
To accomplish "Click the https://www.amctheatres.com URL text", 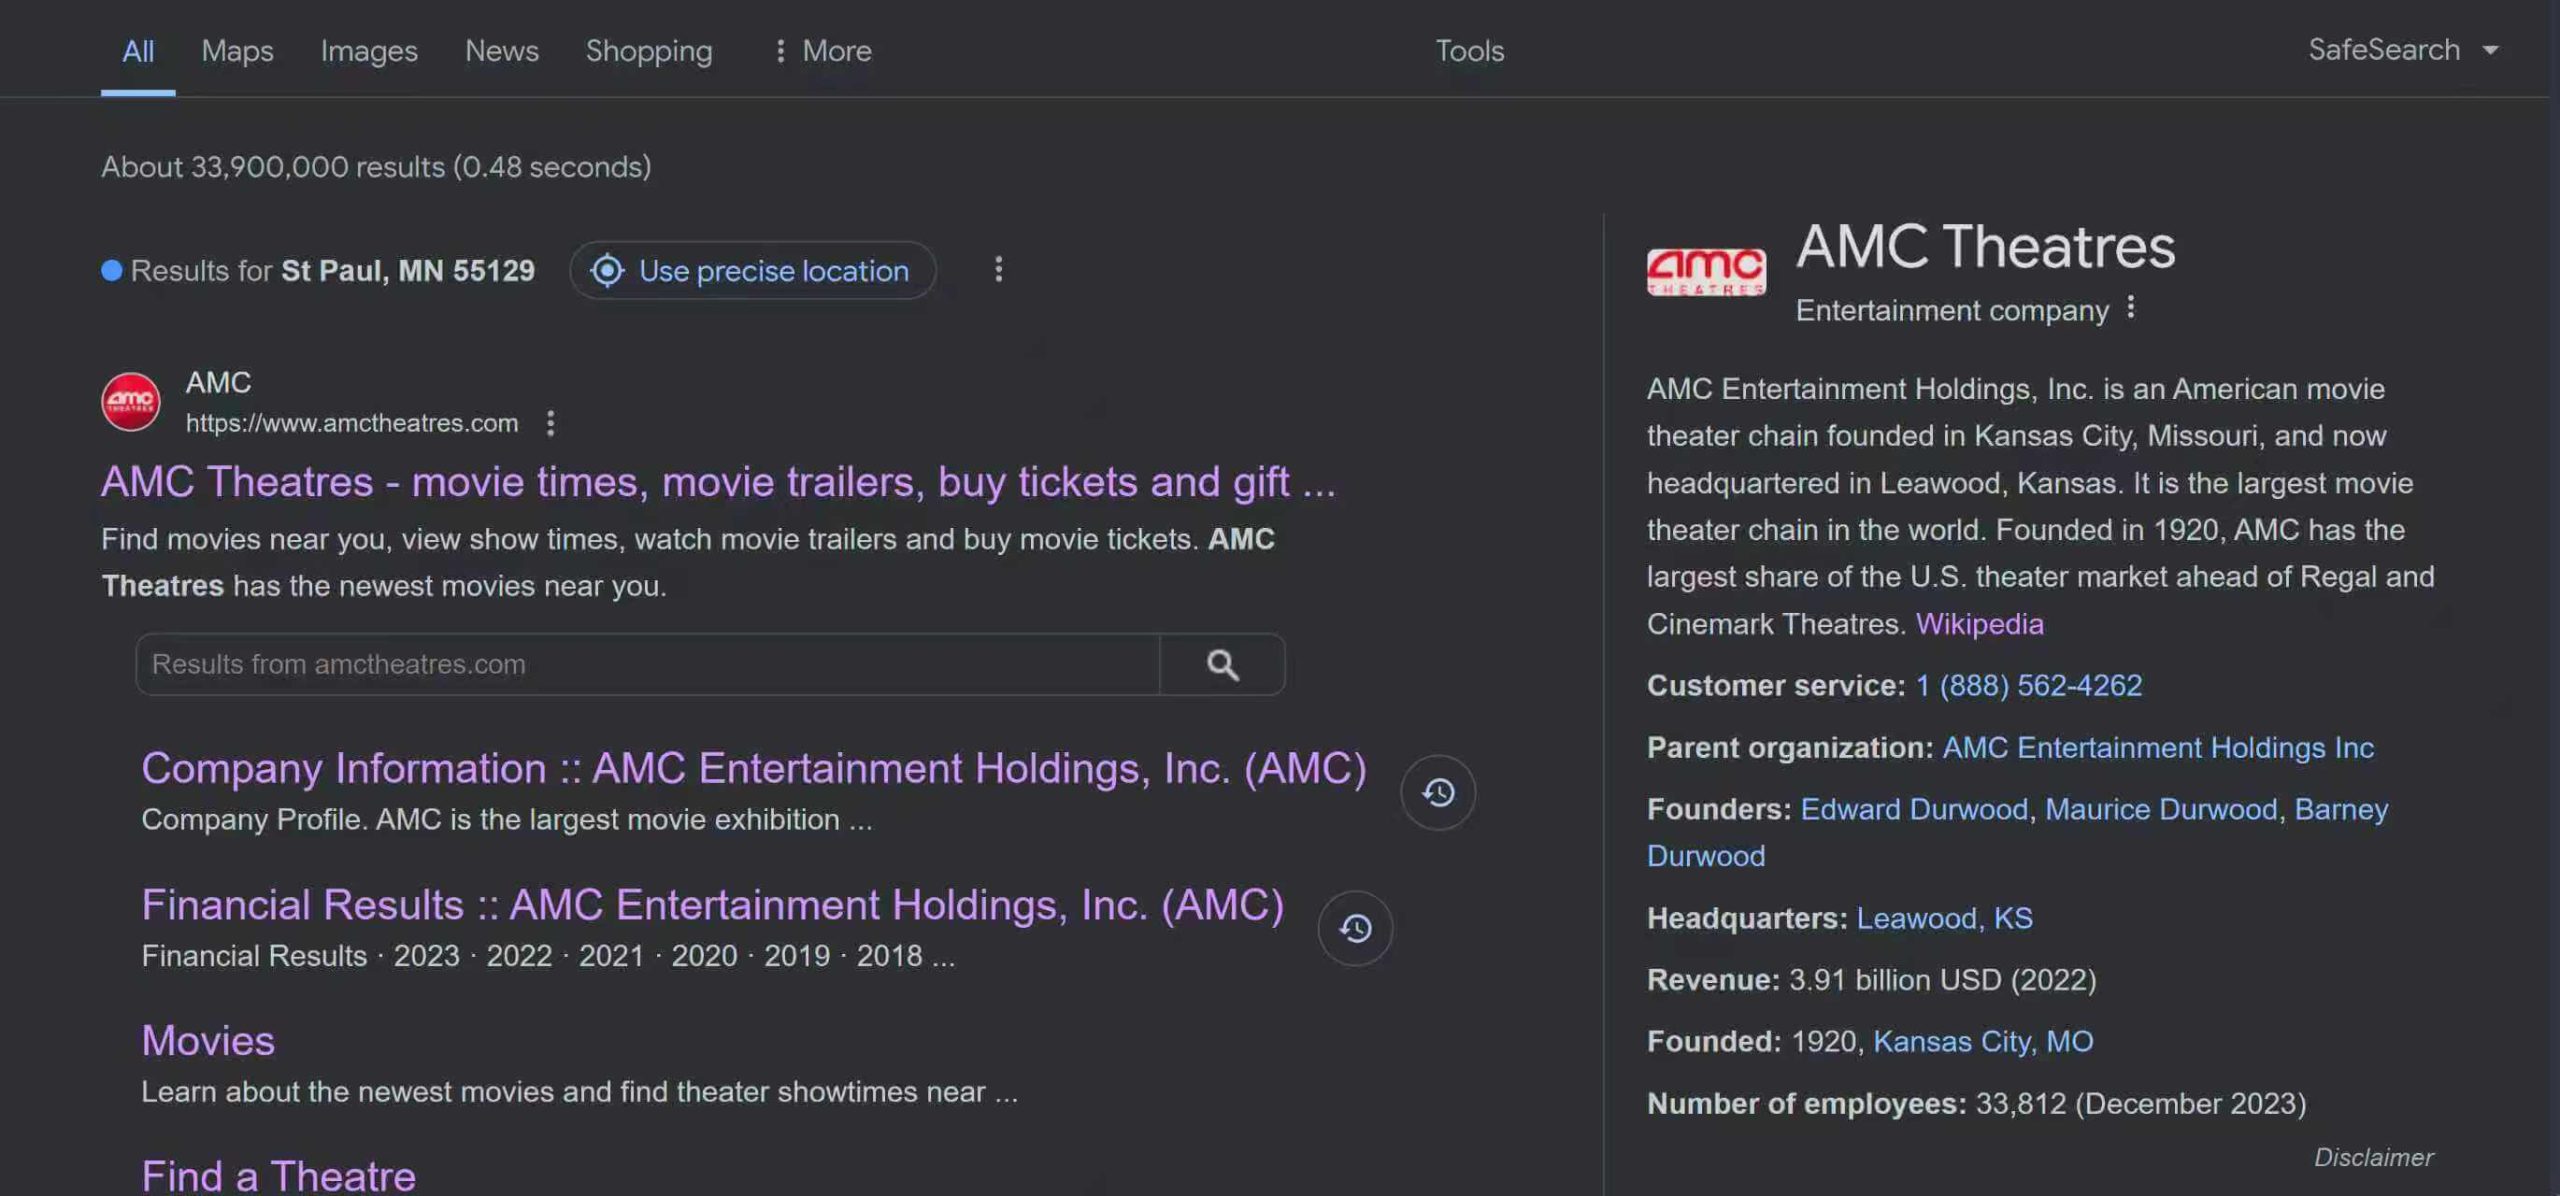I will click(352, 423).
